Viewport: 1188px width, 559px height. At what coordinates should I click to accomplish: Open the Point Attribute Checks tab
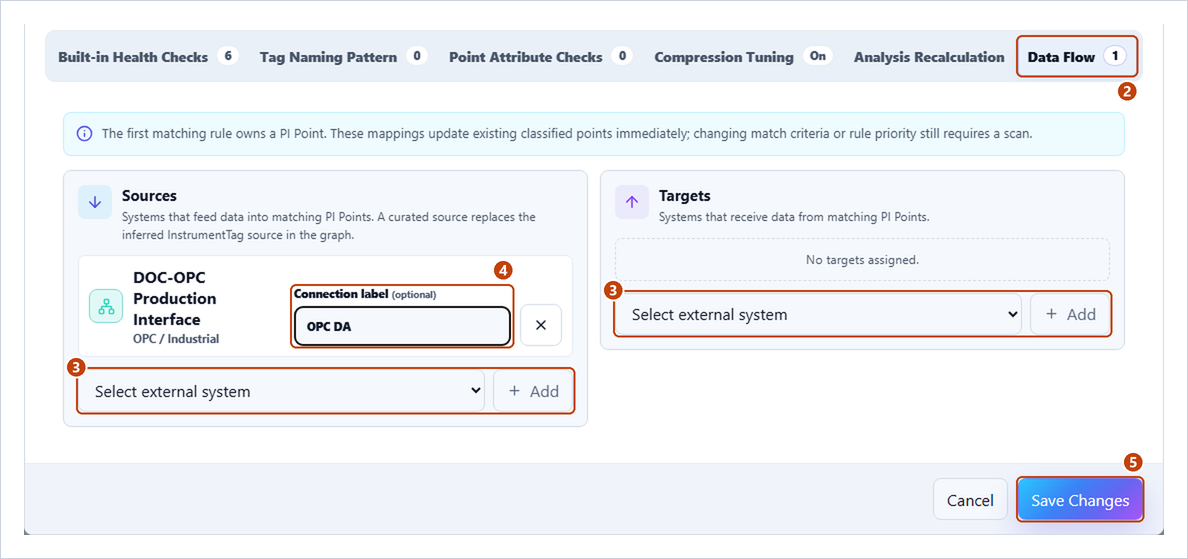coord(540,57)
